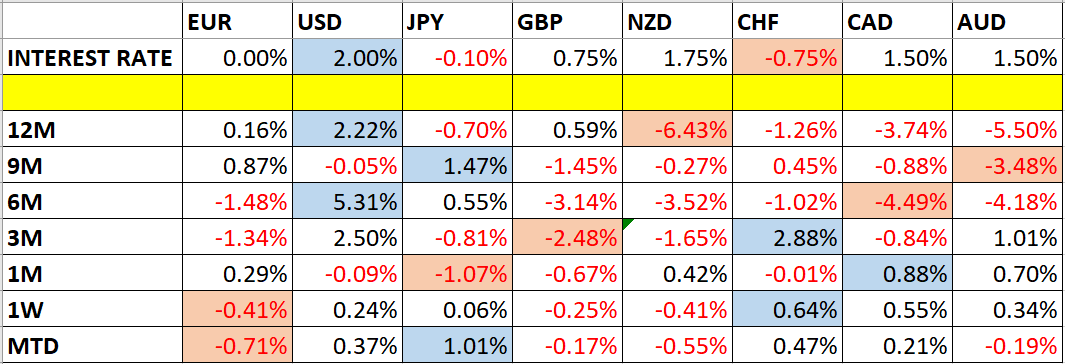Click the AUD column header cell
The width and height of the screenshot is (1065, 364).
1007,22
